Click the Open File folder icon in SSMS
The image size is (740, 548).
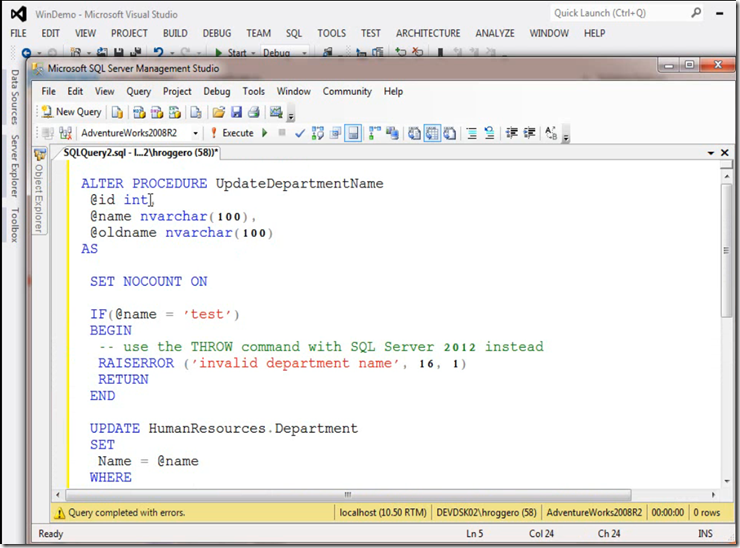(x=219, y=112)
